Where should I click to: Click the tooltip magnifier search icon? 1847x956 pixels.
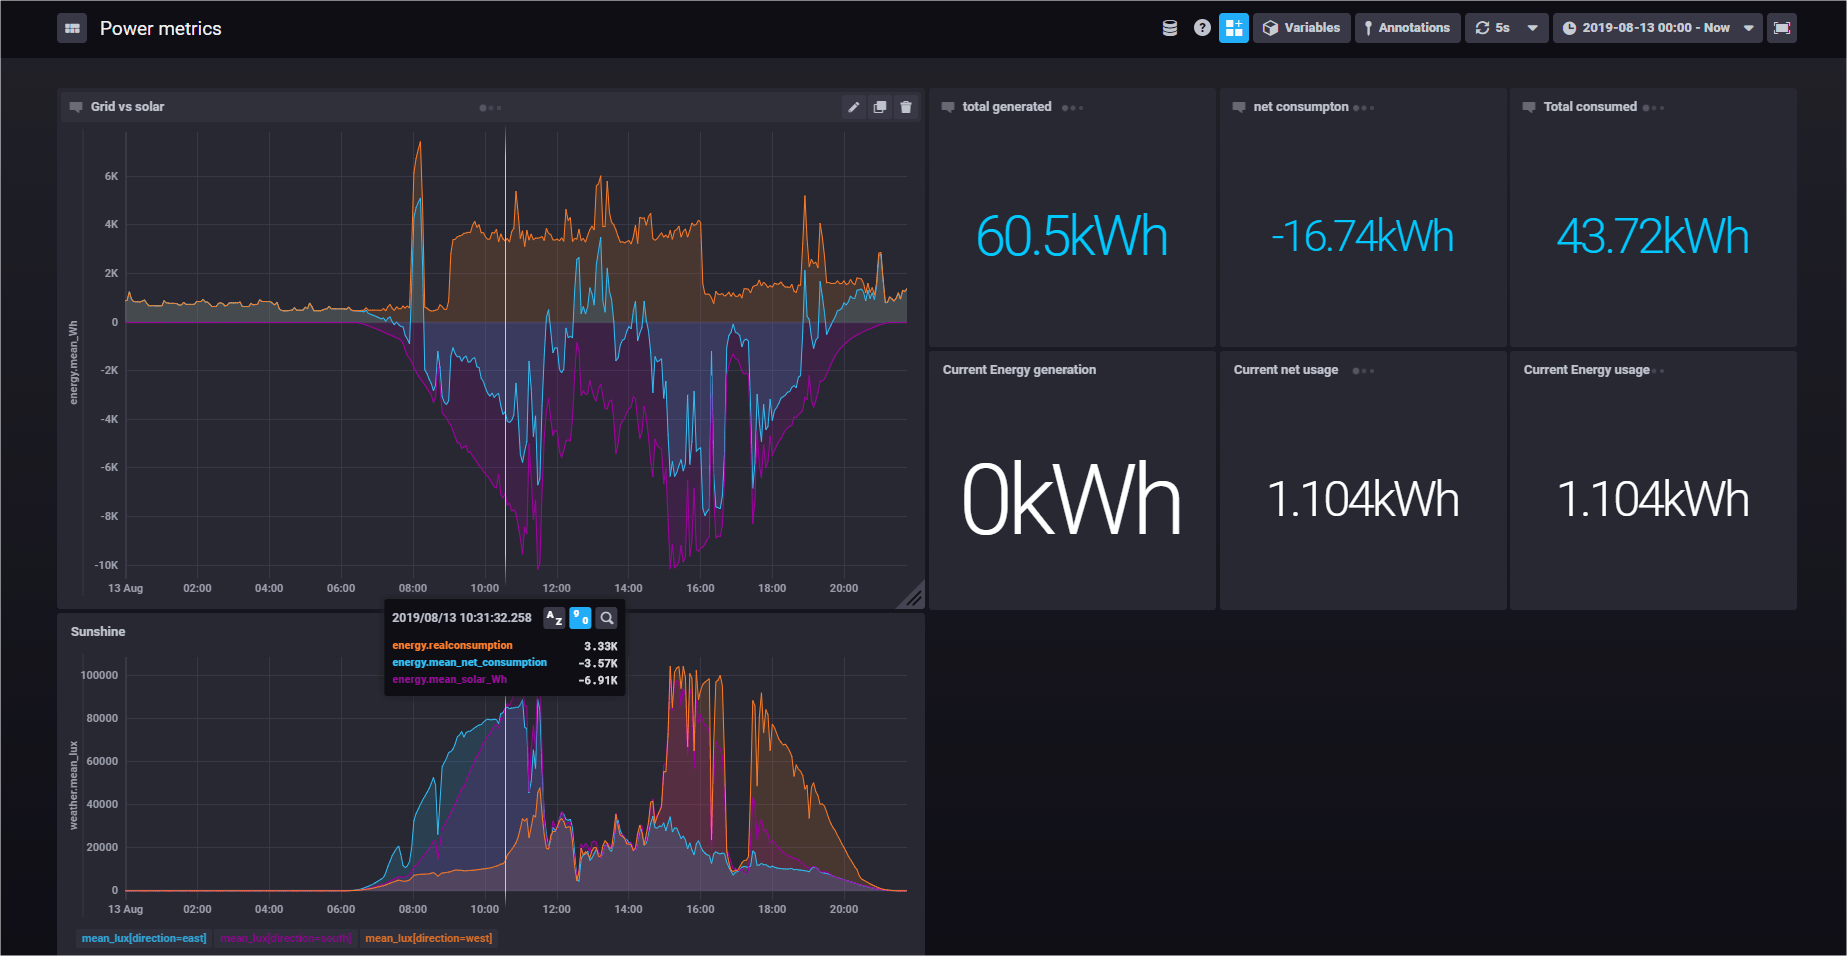tap(607, 618)
